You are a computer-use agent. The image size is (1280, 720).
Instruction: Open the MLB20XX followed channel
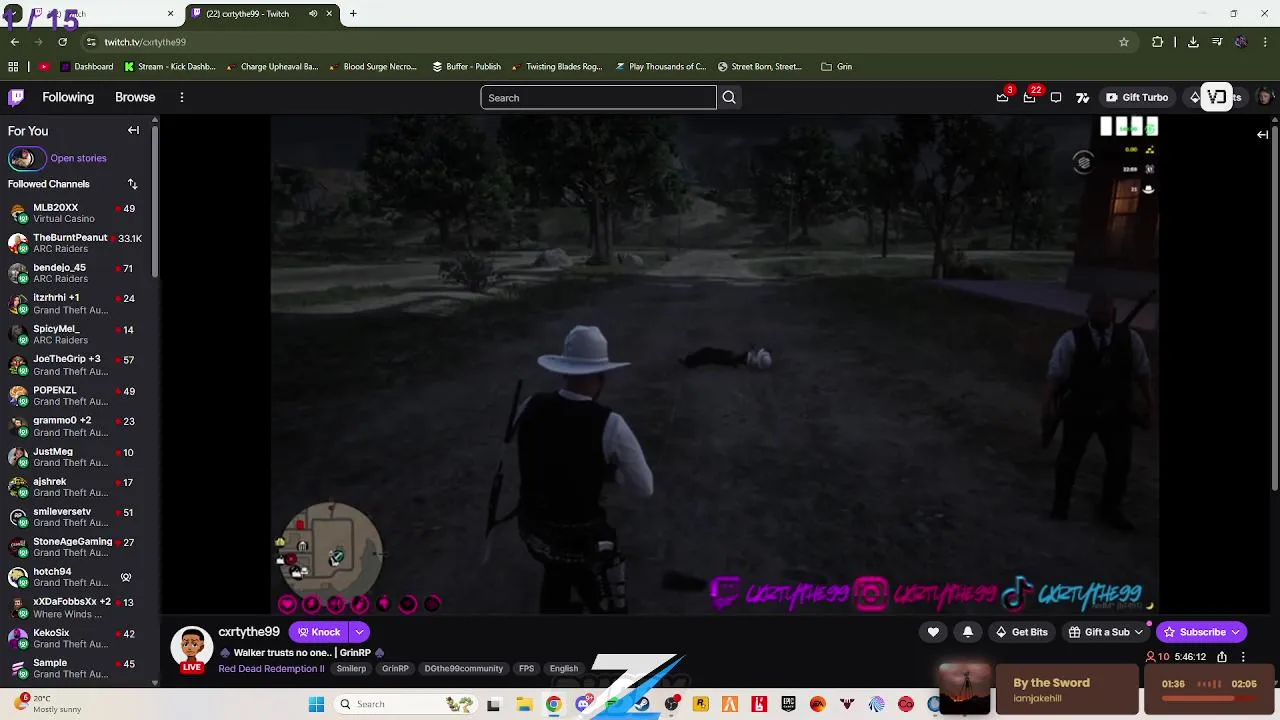pyautogui.click(x=76, y=213)
